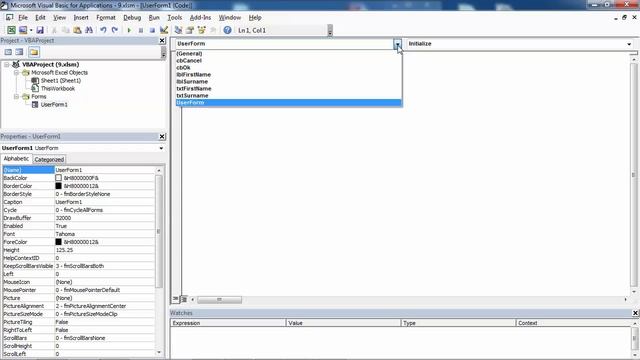
Task: Click the BackColor swatch in Properties
Action: coord(58,178)
